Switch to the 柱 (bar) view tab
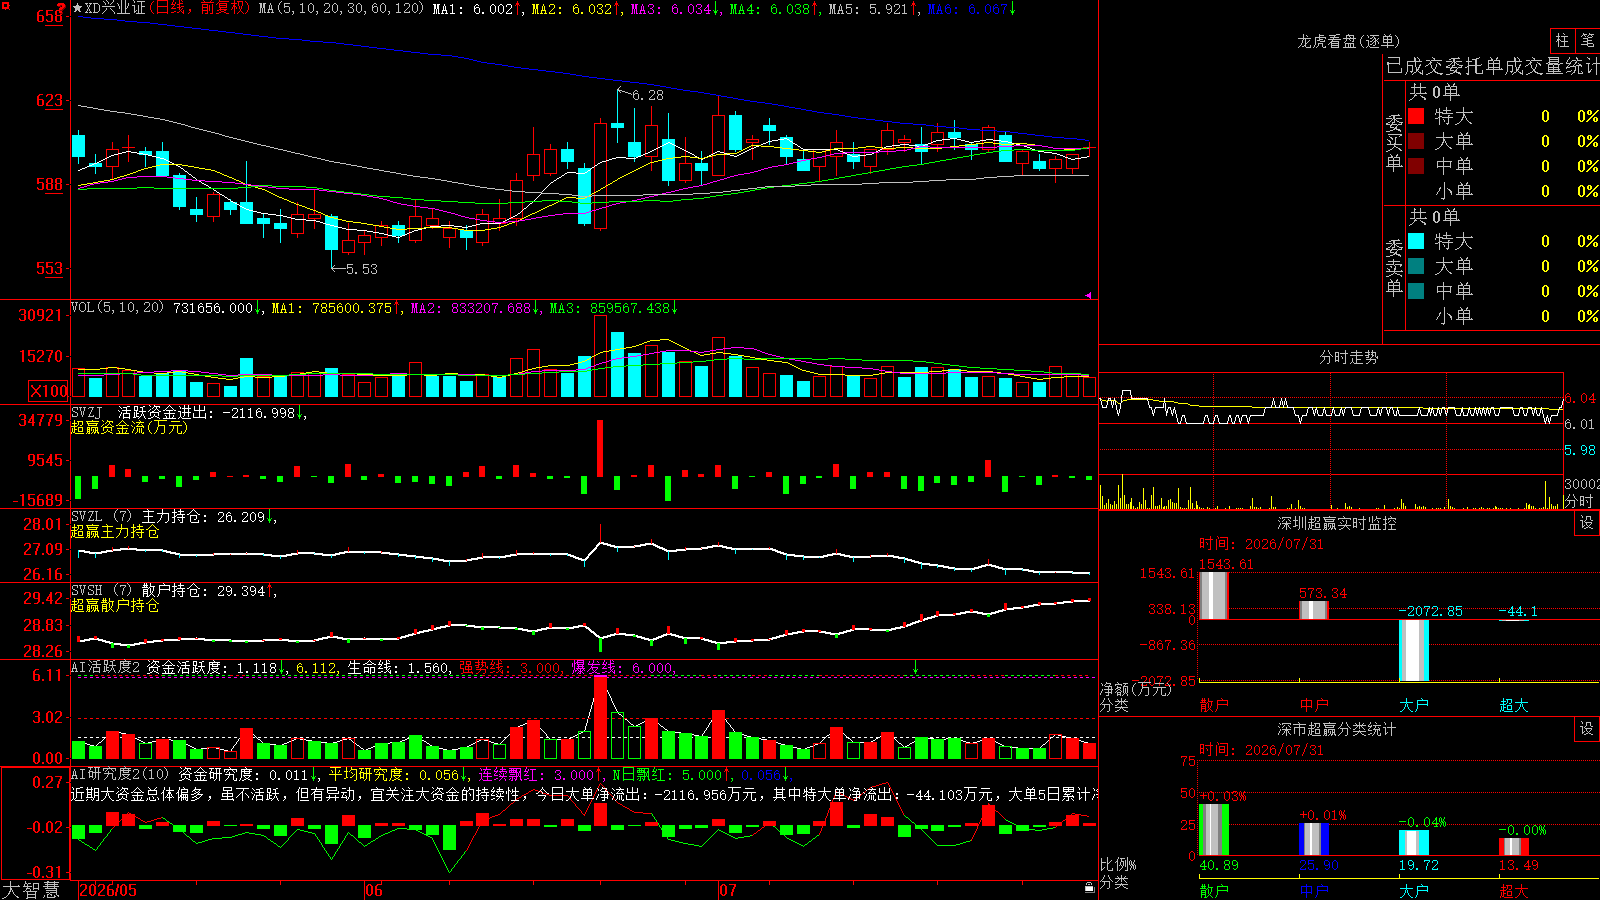The image size is (1600, 900). click(1562, 40)
